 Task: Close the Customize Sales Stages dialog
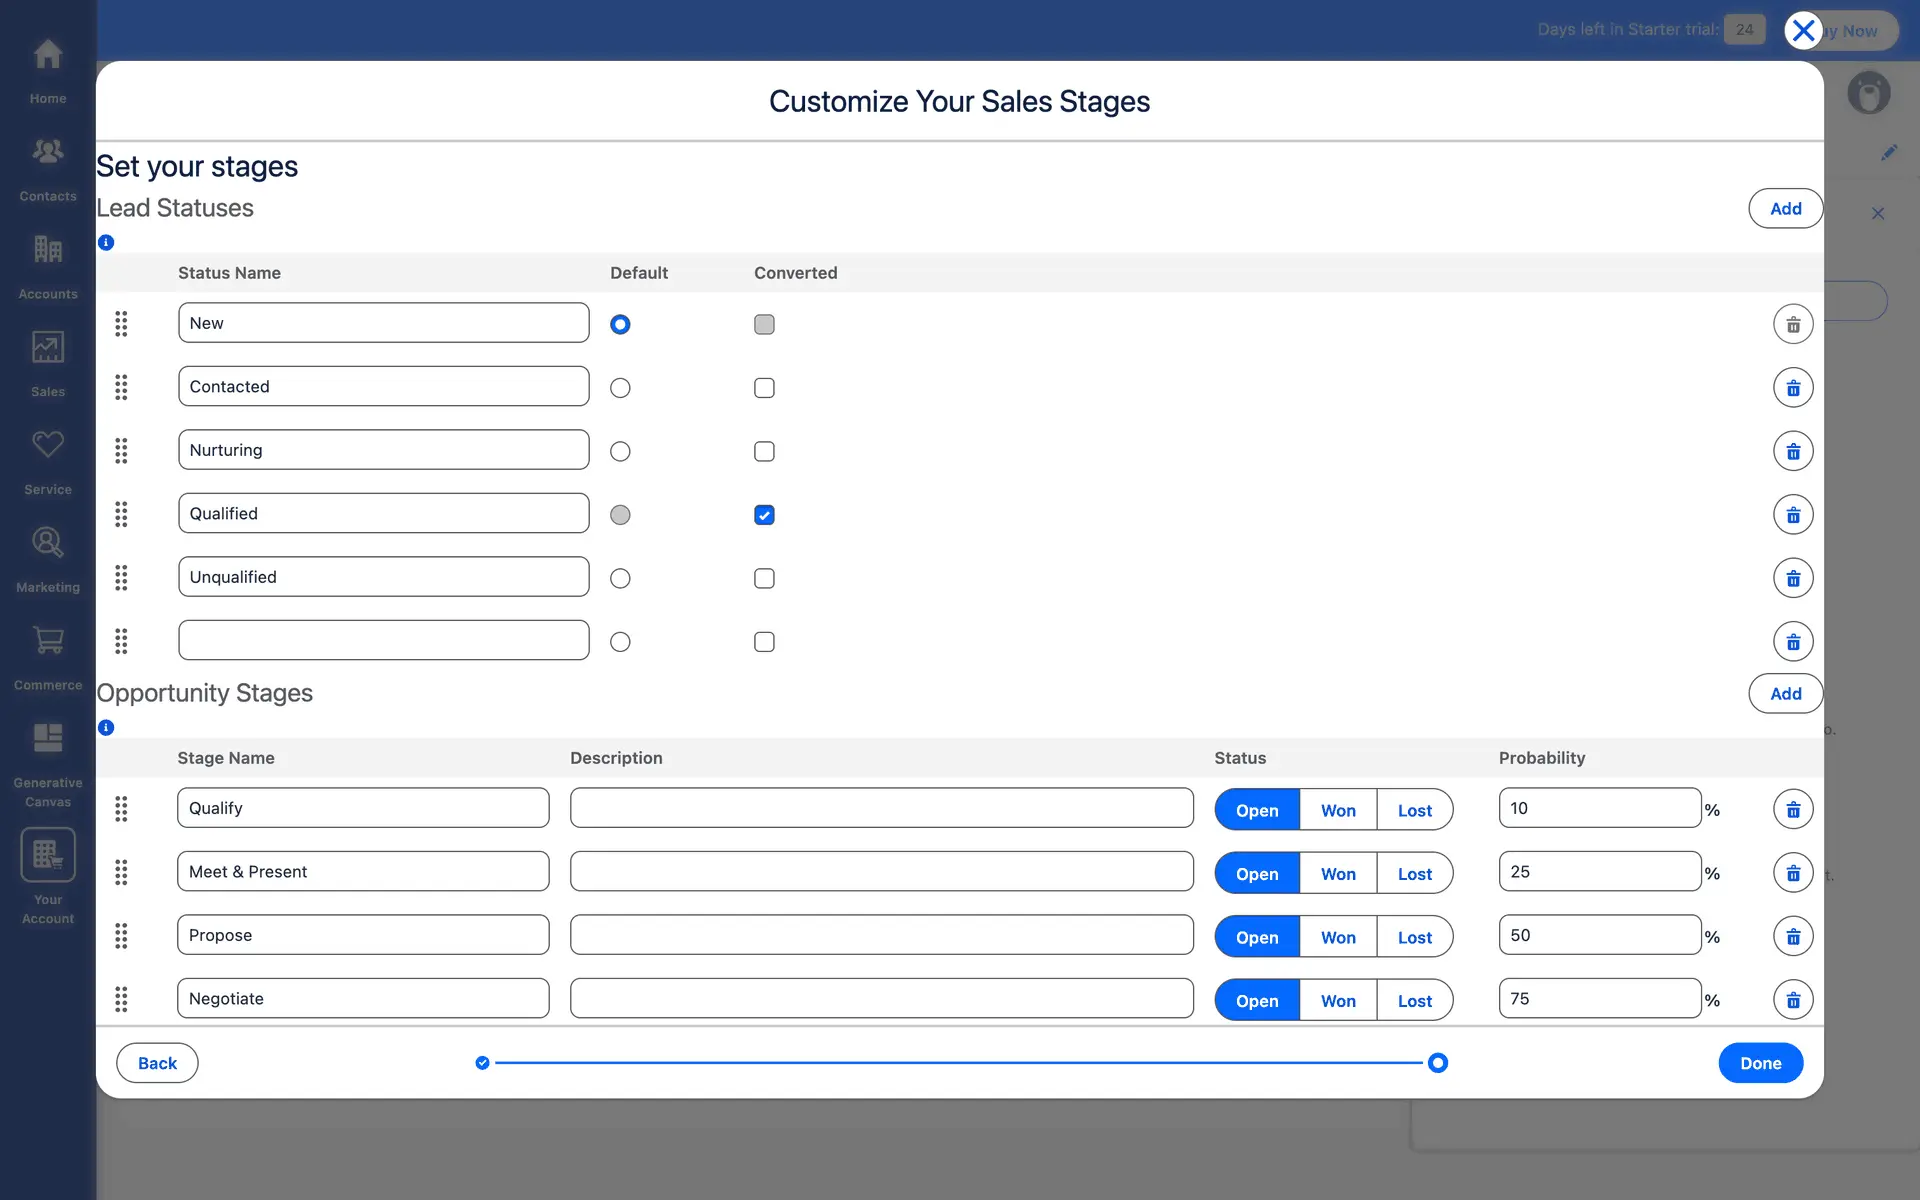click(x=1803, y=30)
